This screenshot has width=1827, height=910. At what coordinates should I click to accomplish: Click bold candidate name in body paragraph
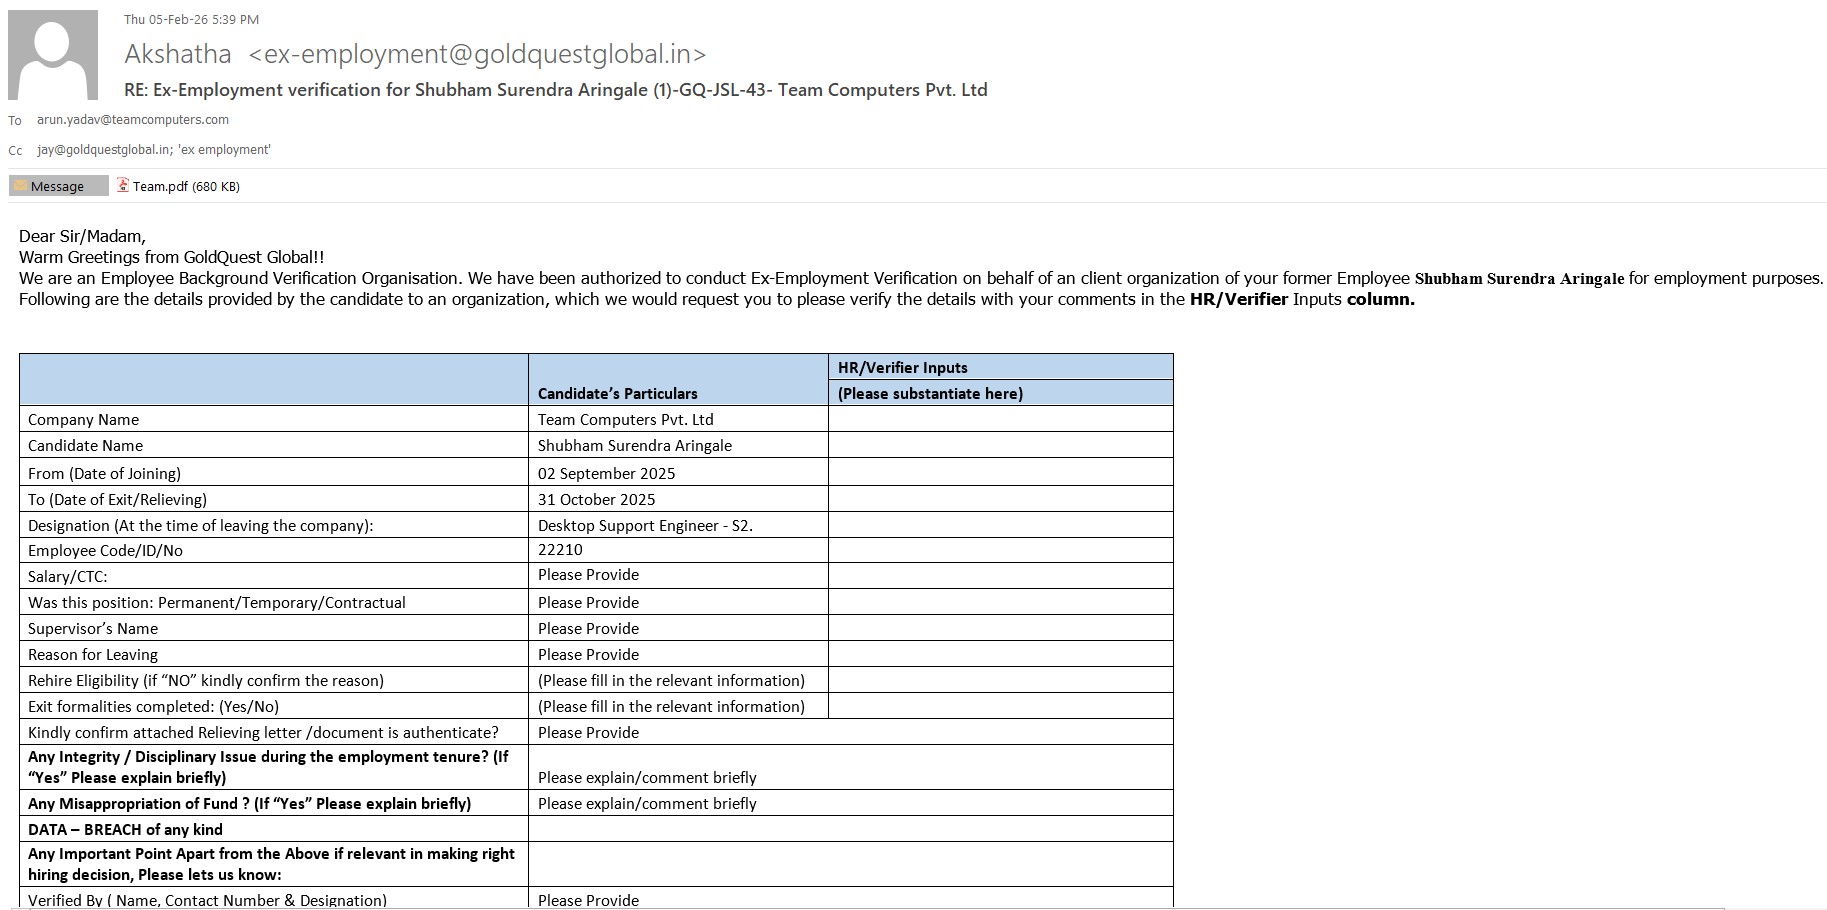tap(1519, 279)
